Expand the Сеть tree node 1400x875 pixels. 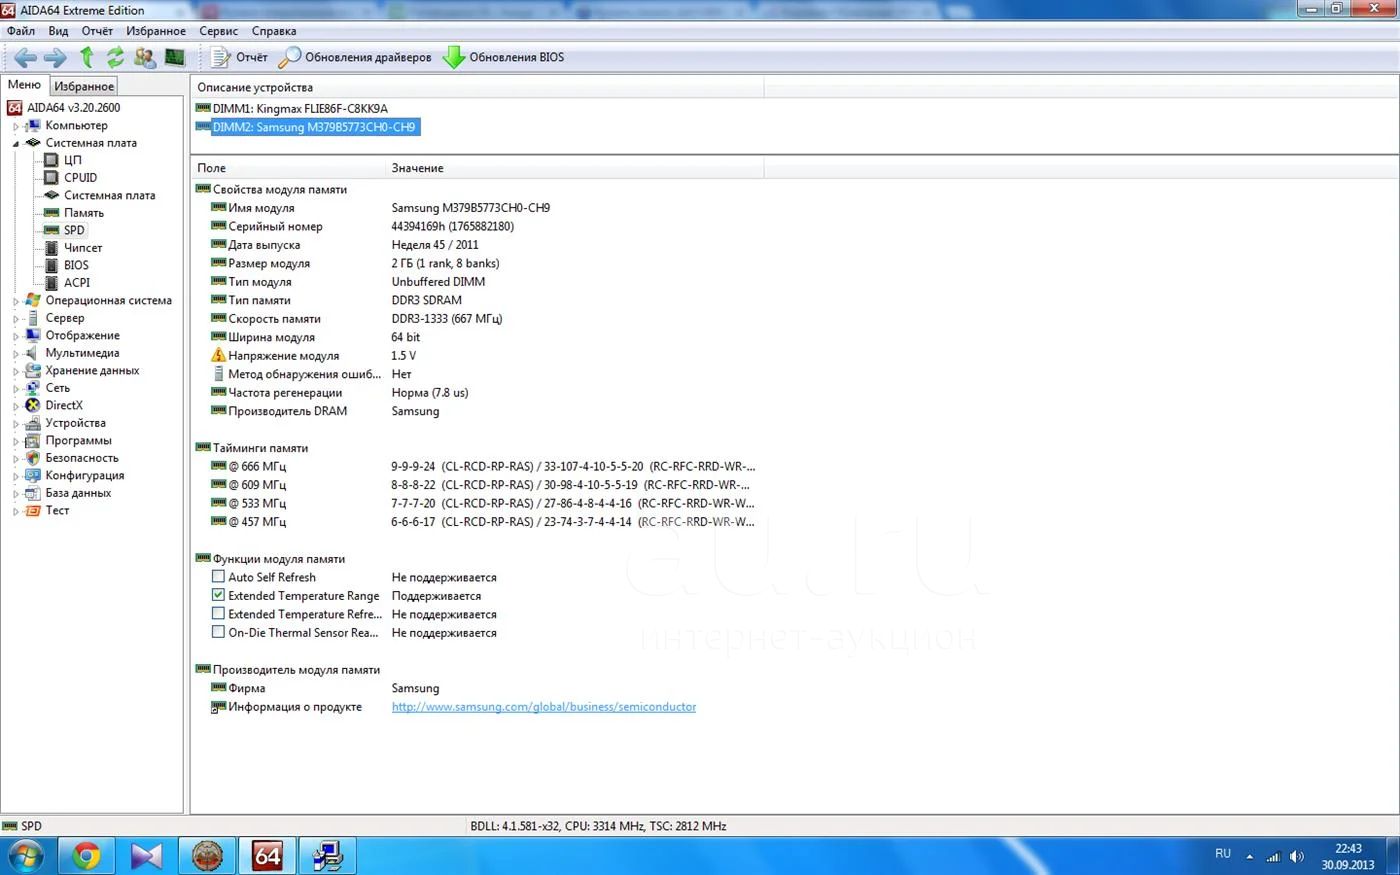15,389
